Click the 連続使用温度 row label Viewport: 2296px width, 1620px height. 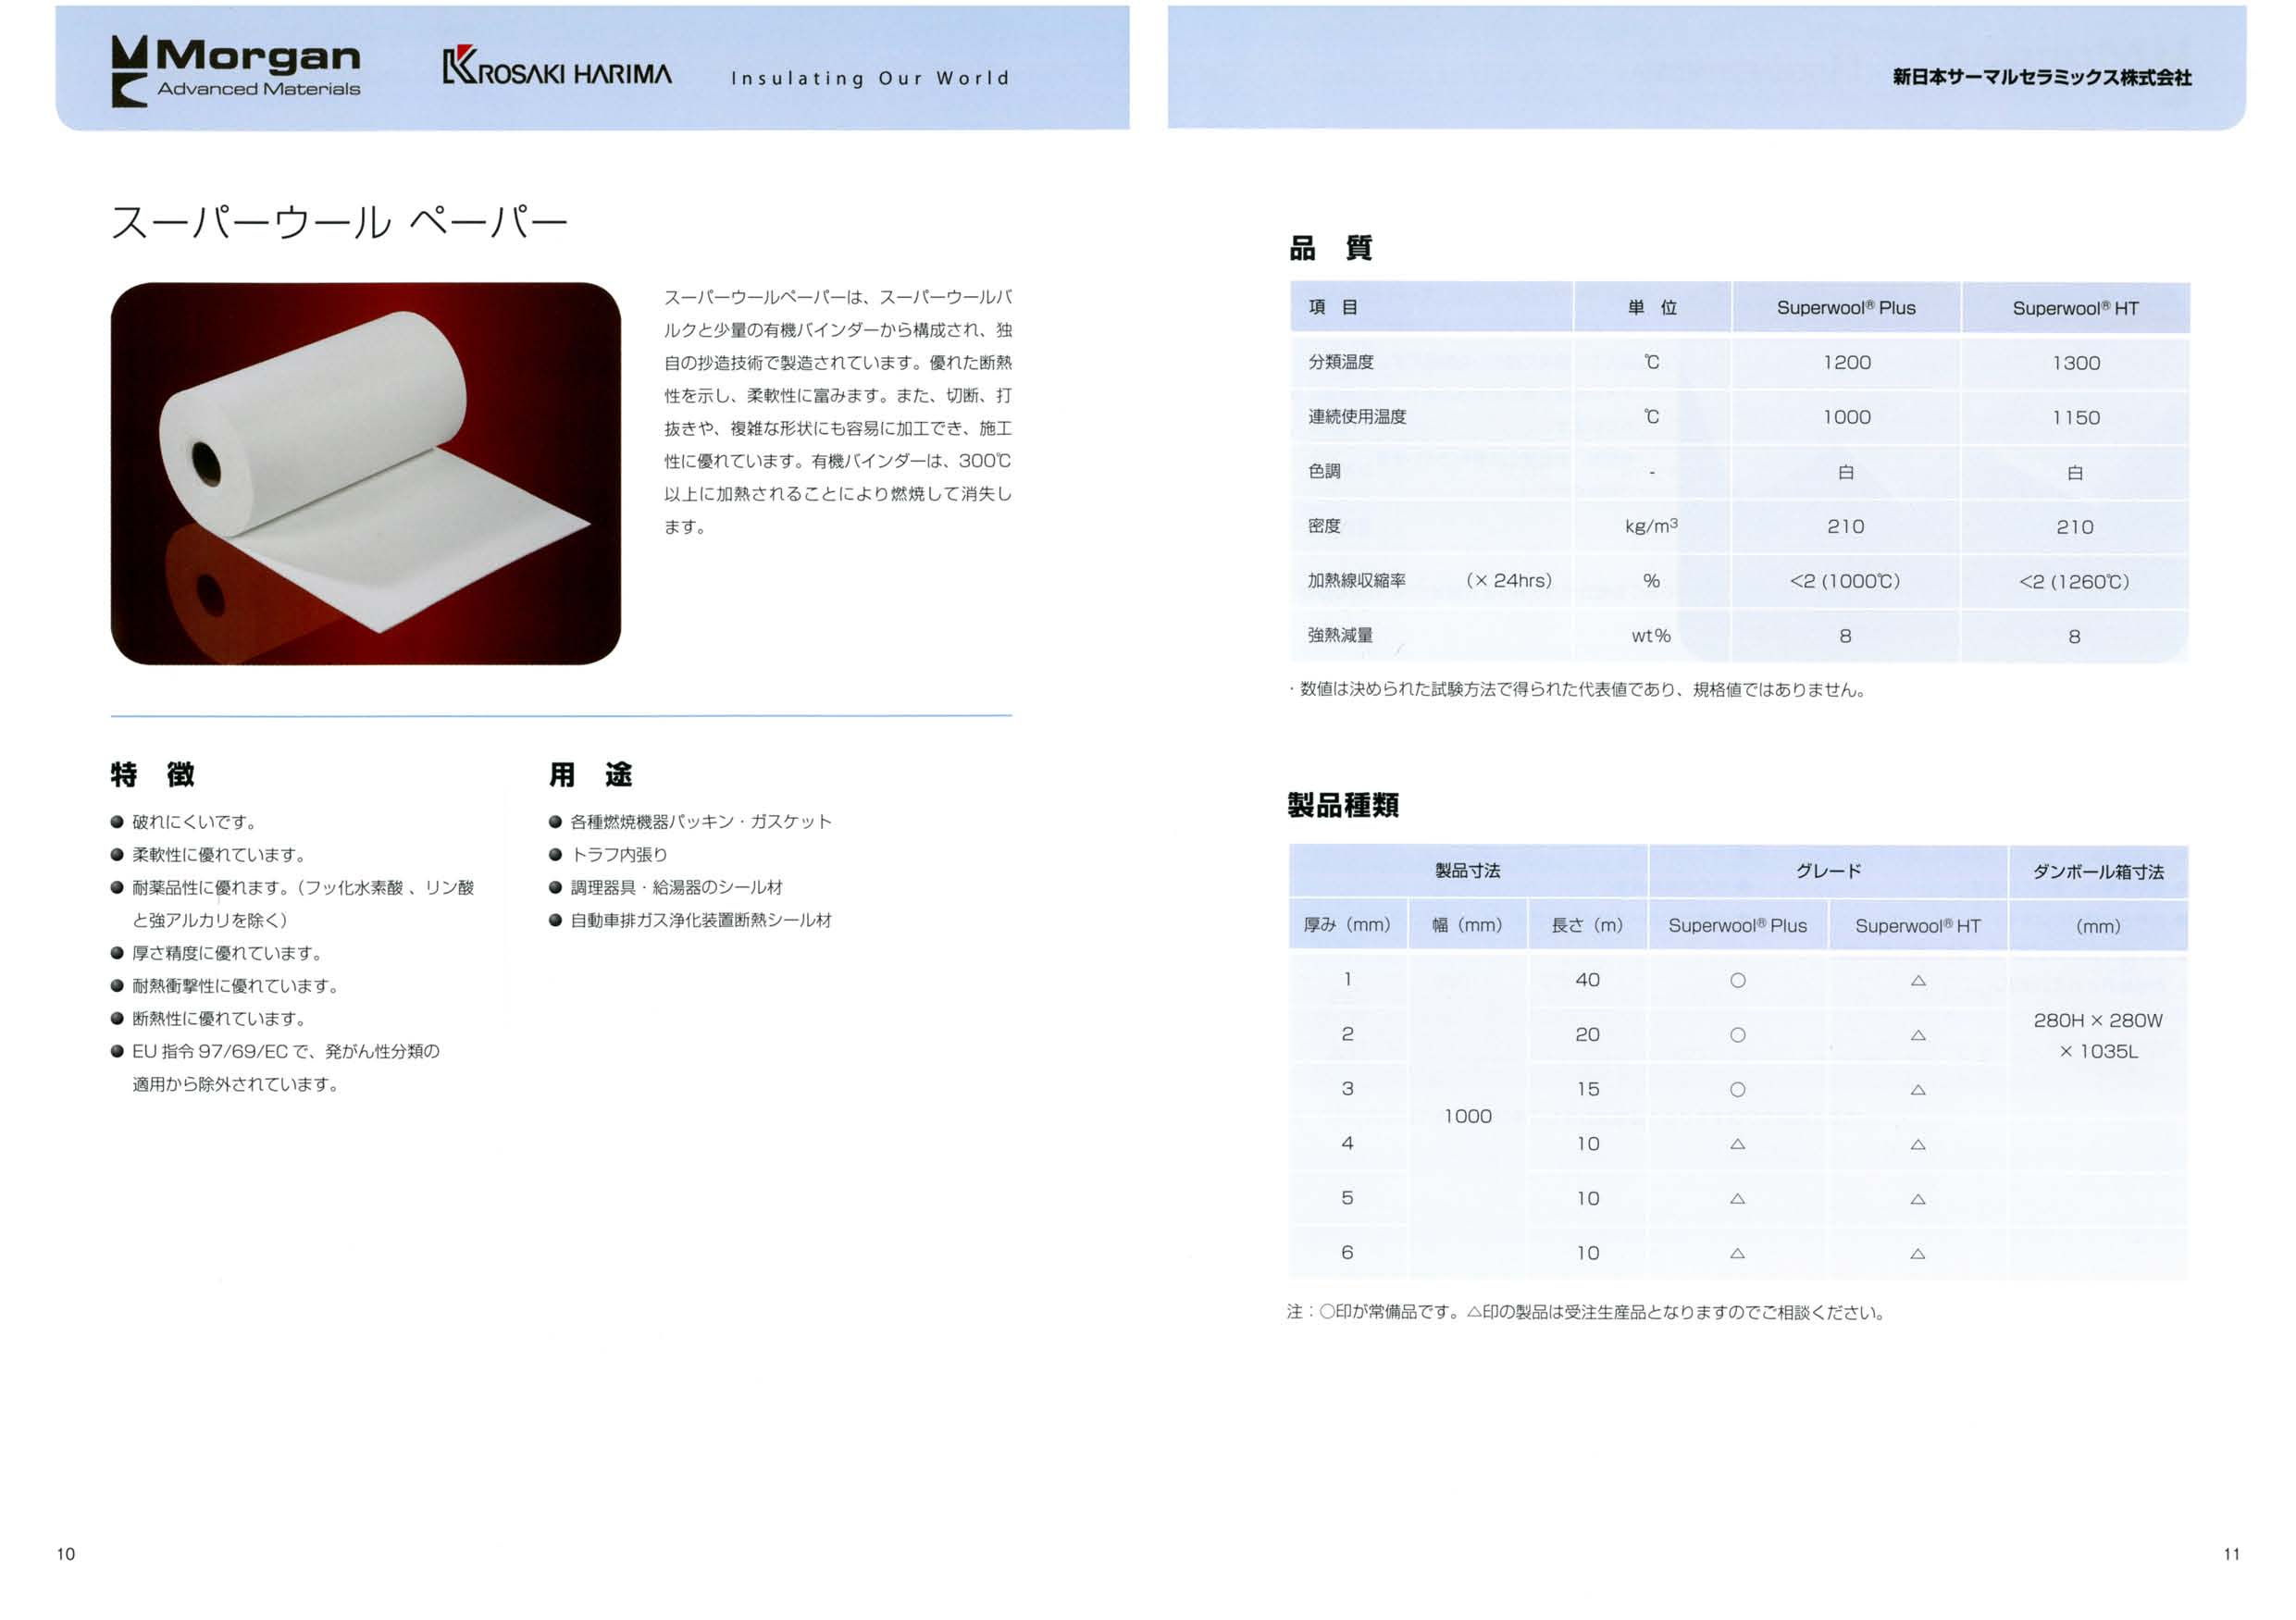coord(1357,417)
